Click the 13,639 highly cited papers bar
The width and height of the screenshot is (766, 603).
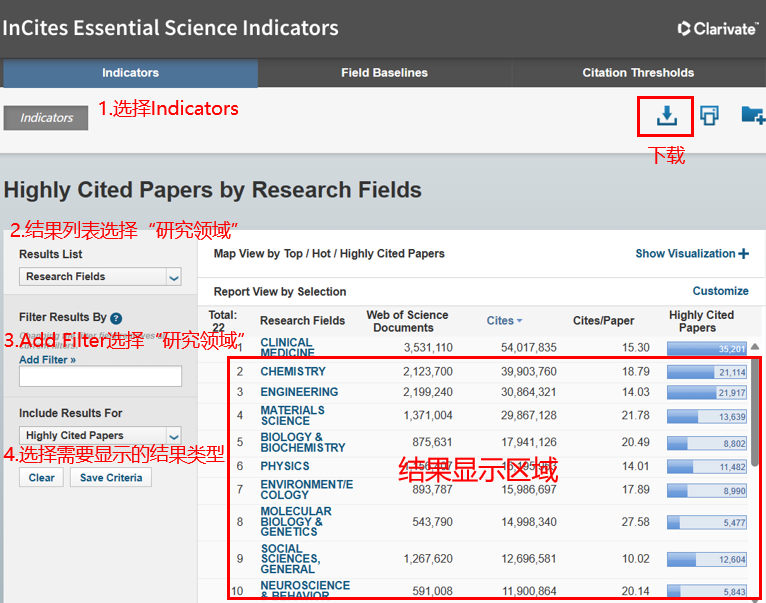(x=706, y=416)
